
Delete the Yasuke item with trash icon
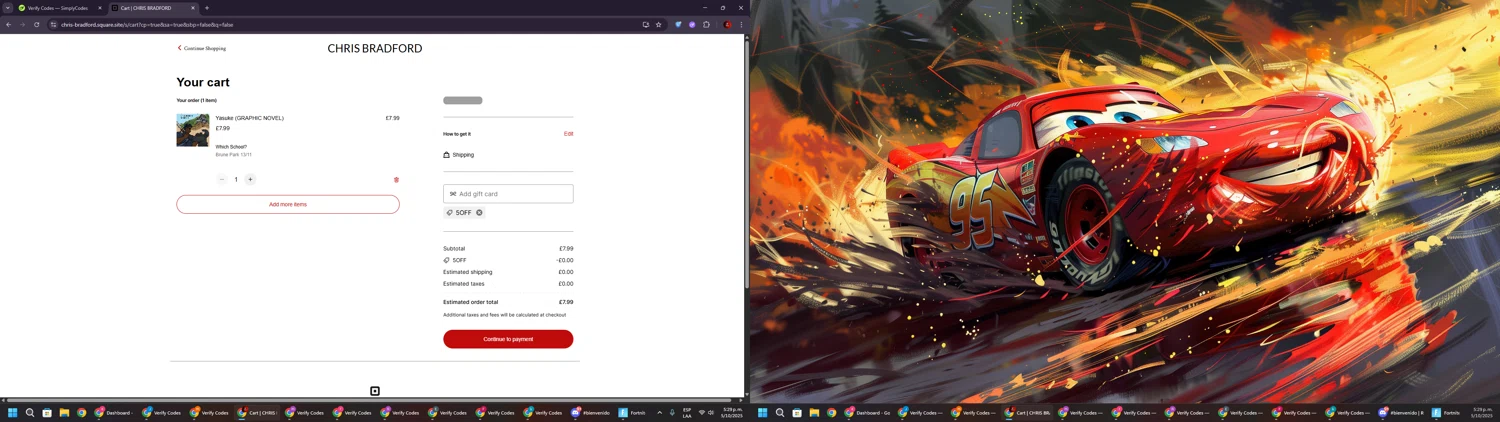396,180
